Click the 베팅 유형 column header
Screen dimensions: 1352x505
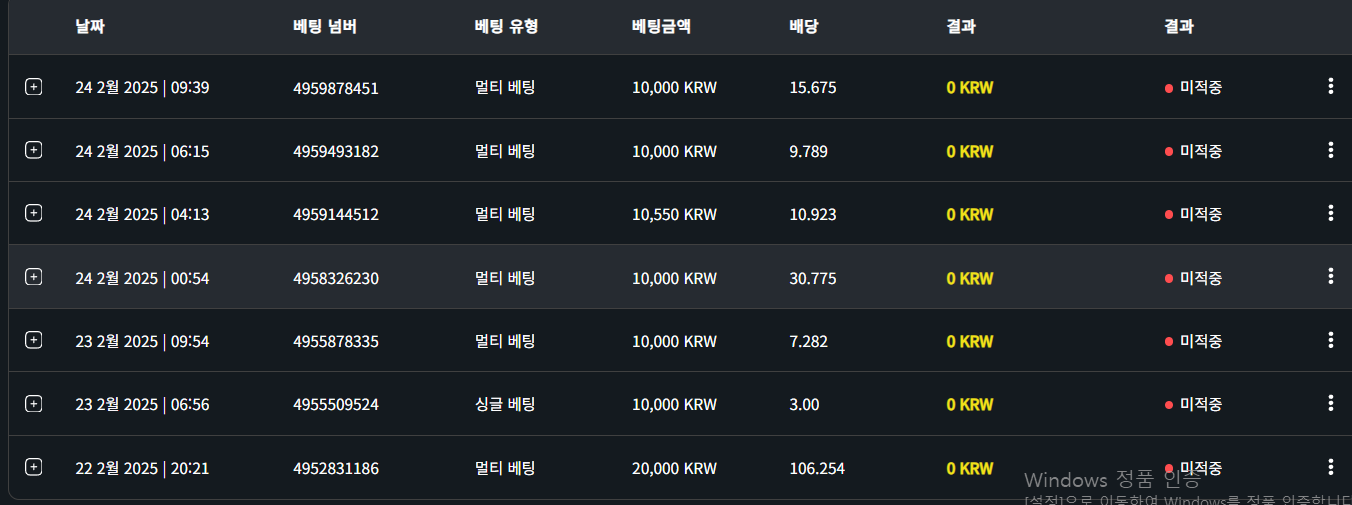click(x=506, y=27)
